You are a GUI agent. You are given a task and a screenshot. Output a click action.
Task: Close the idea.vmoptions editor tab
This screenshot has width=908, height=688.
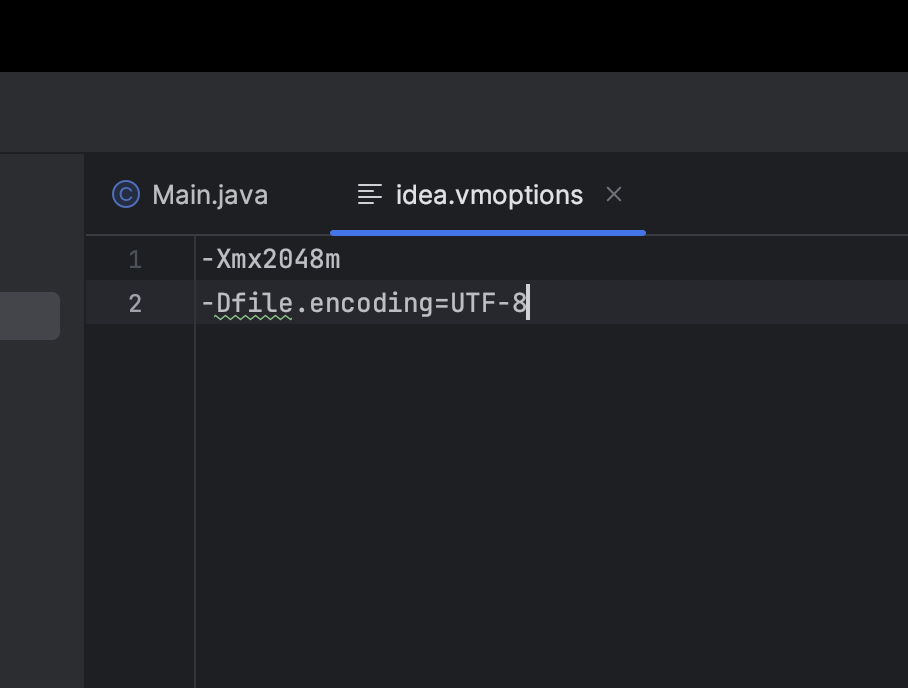coord(614,195)
